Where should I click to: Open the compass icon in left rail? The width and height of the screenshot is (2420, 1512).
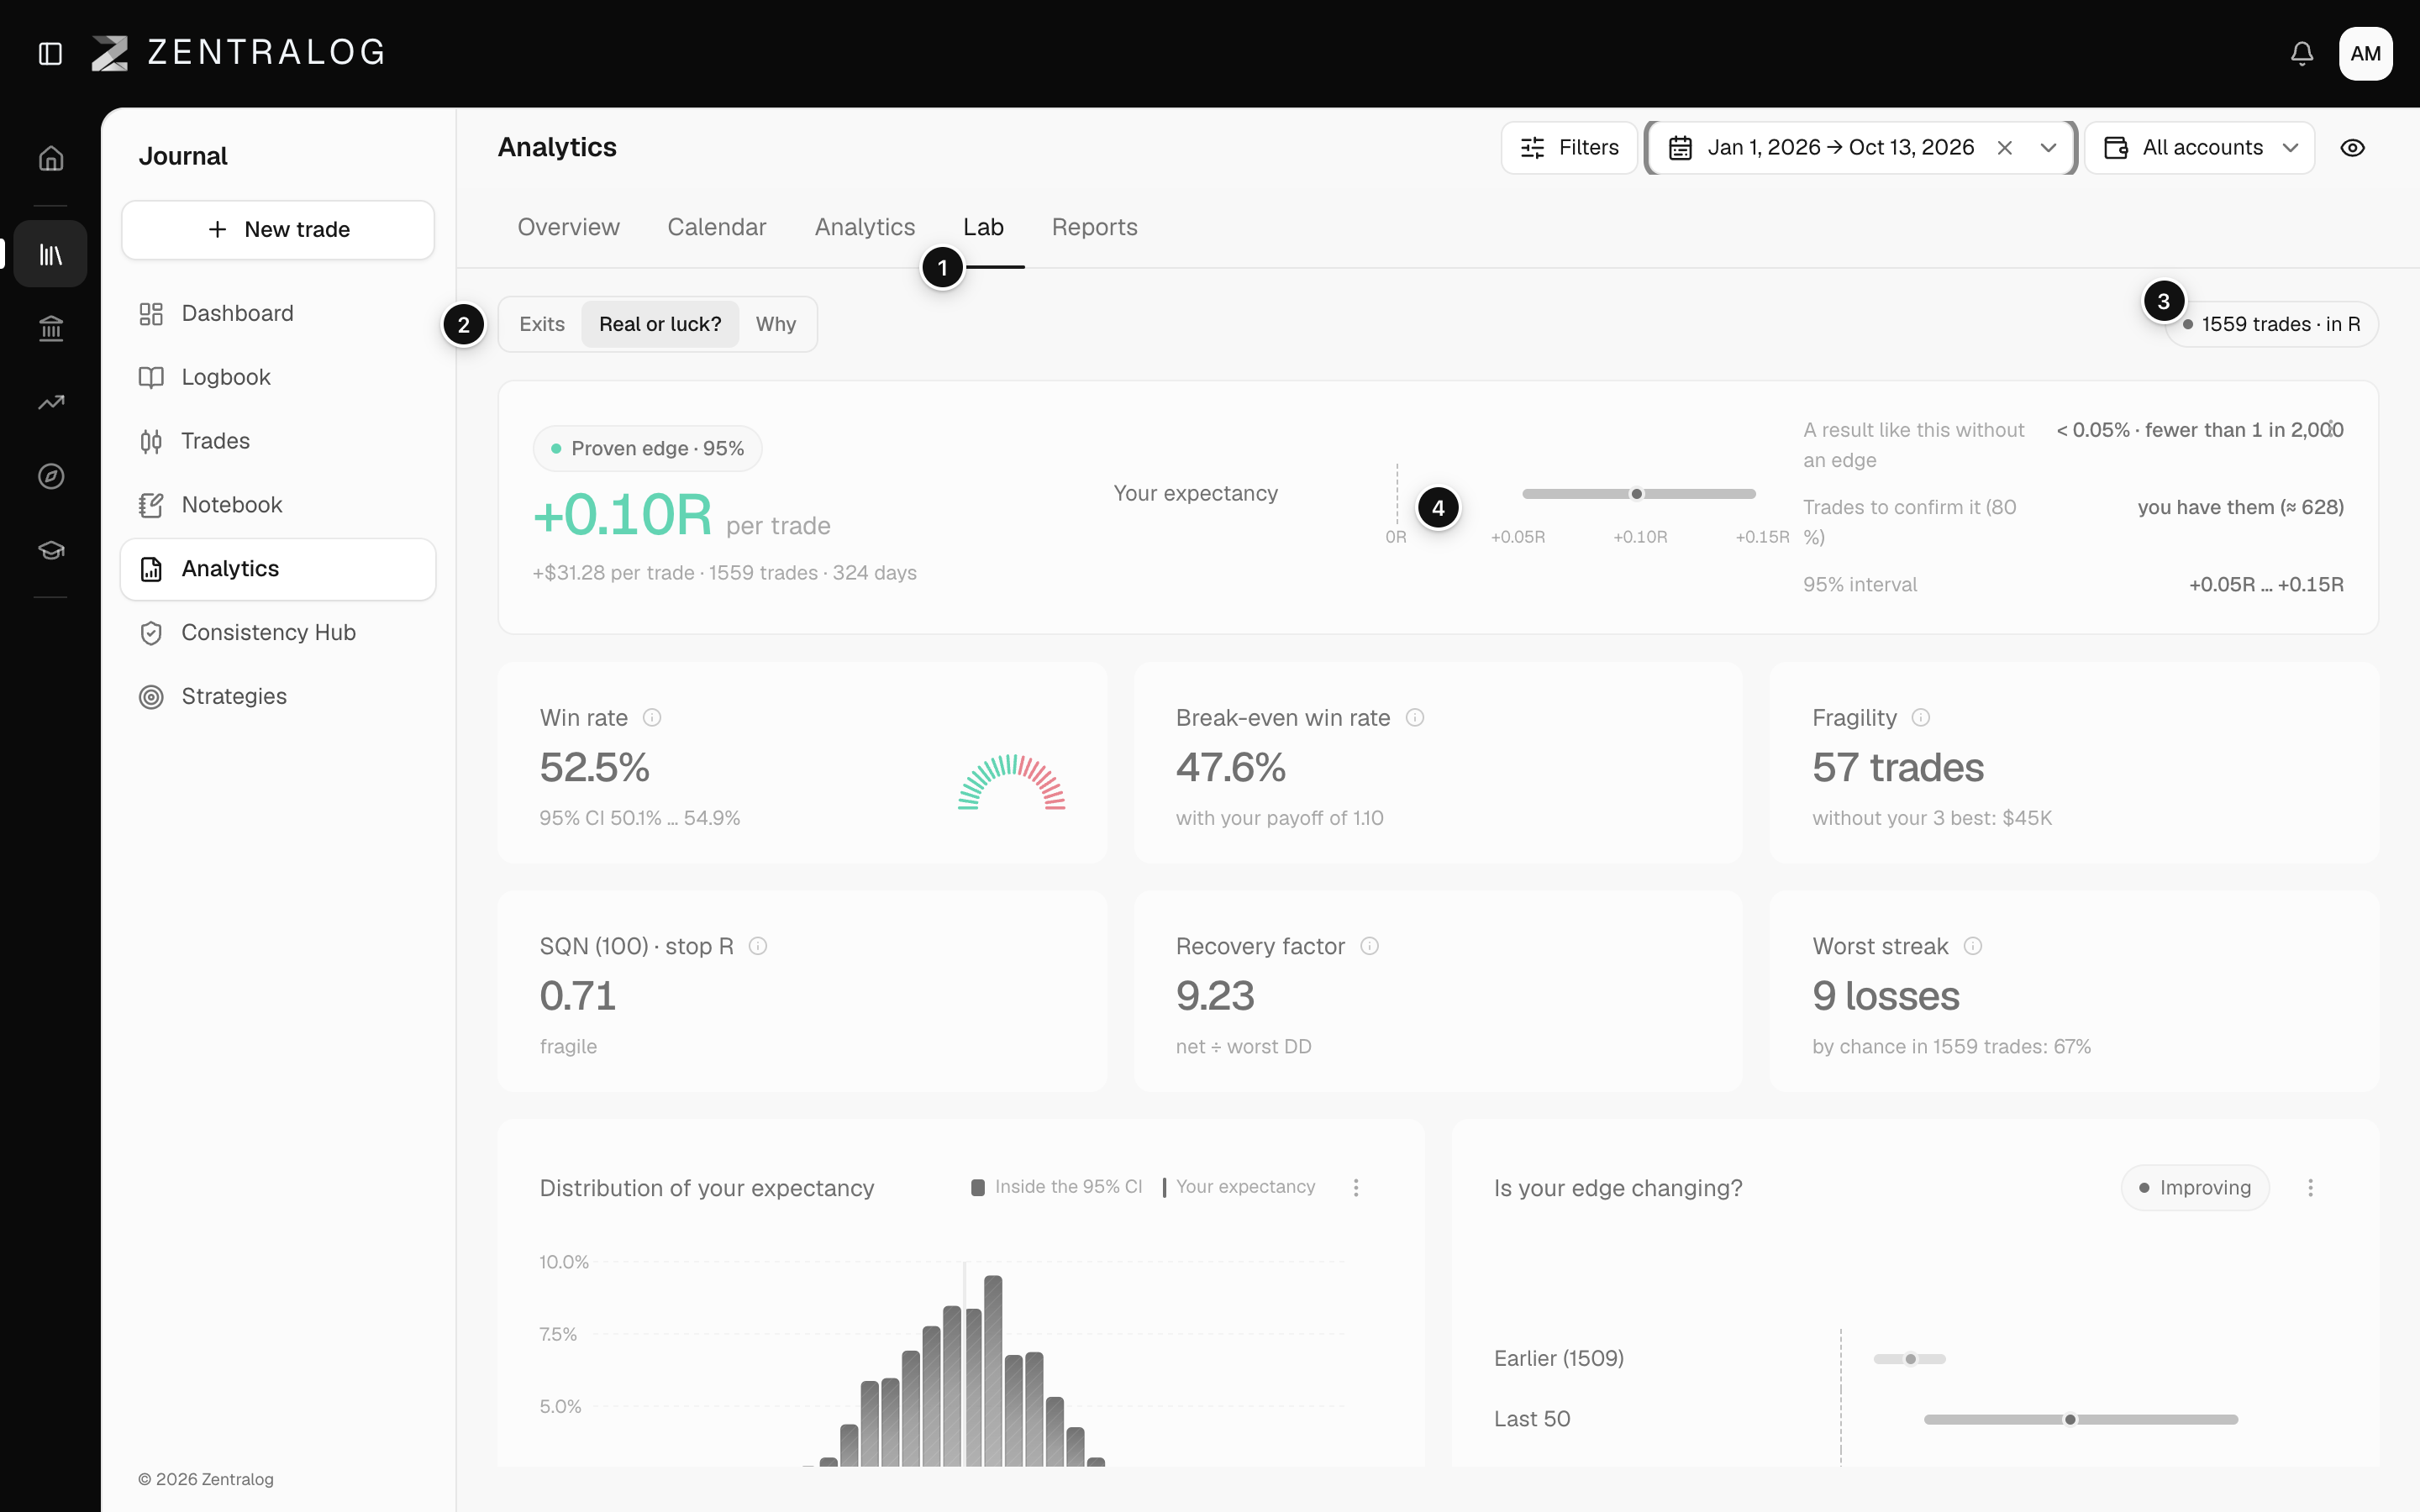pos(51,476)
